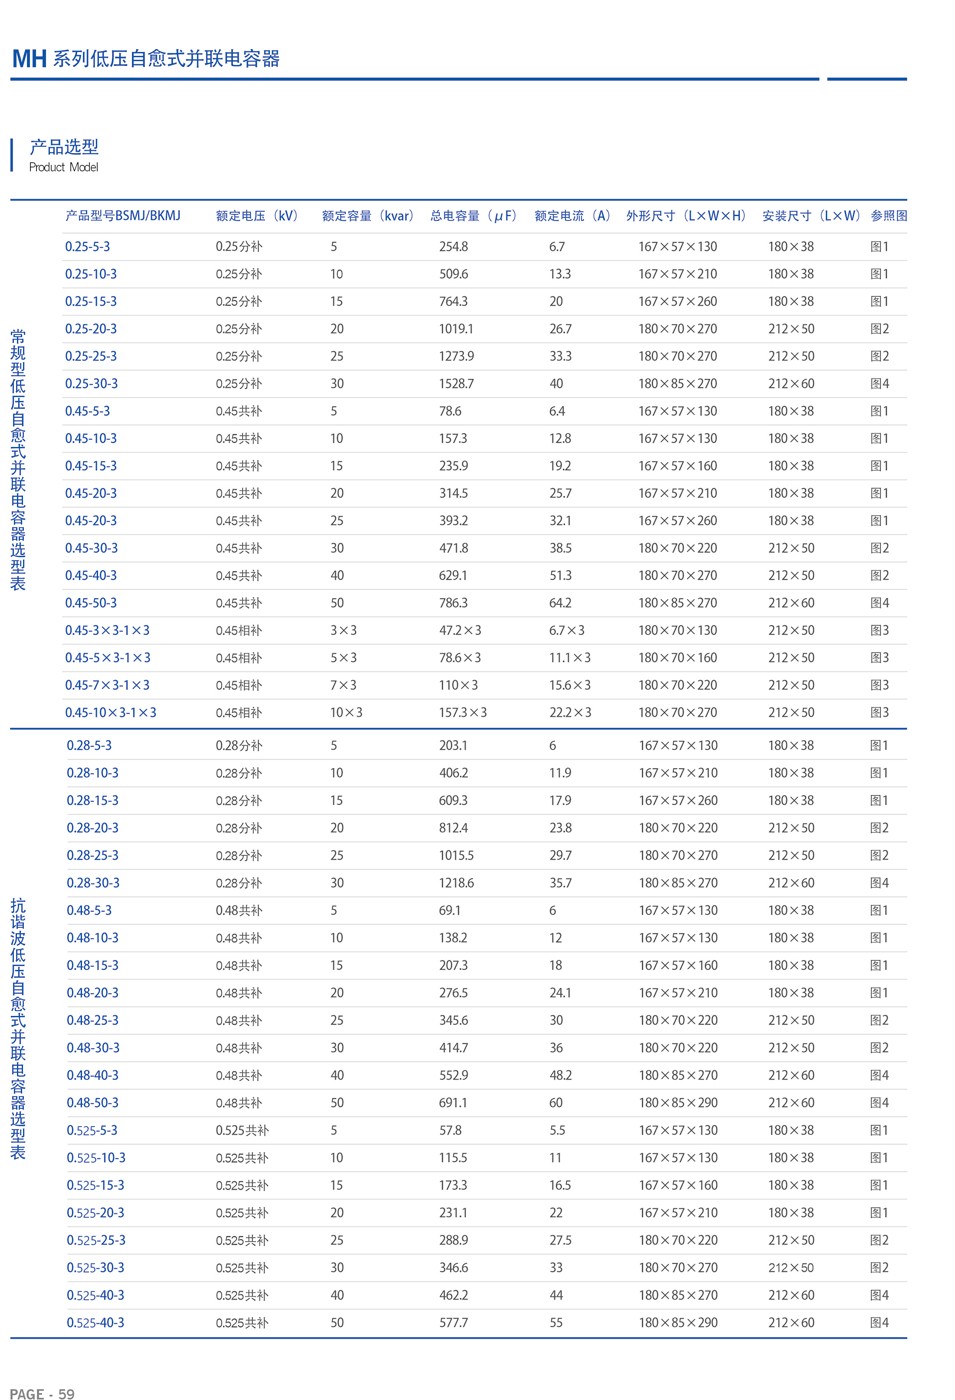Click the 安装尺寸 (L×W) column header
The image size is (955, 1400).
coord(811,216)
